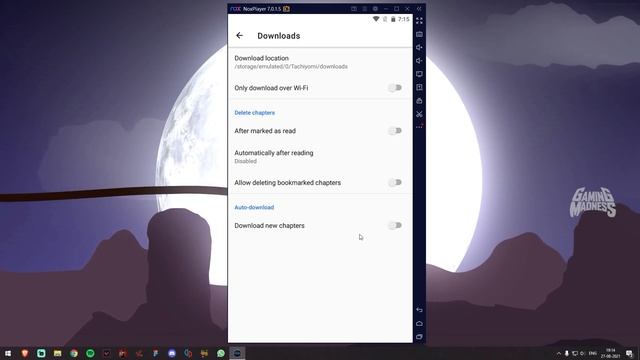The image size is (640, 360).
Task: Click the Nox APK install icon
Action: (x=419, y=87)
